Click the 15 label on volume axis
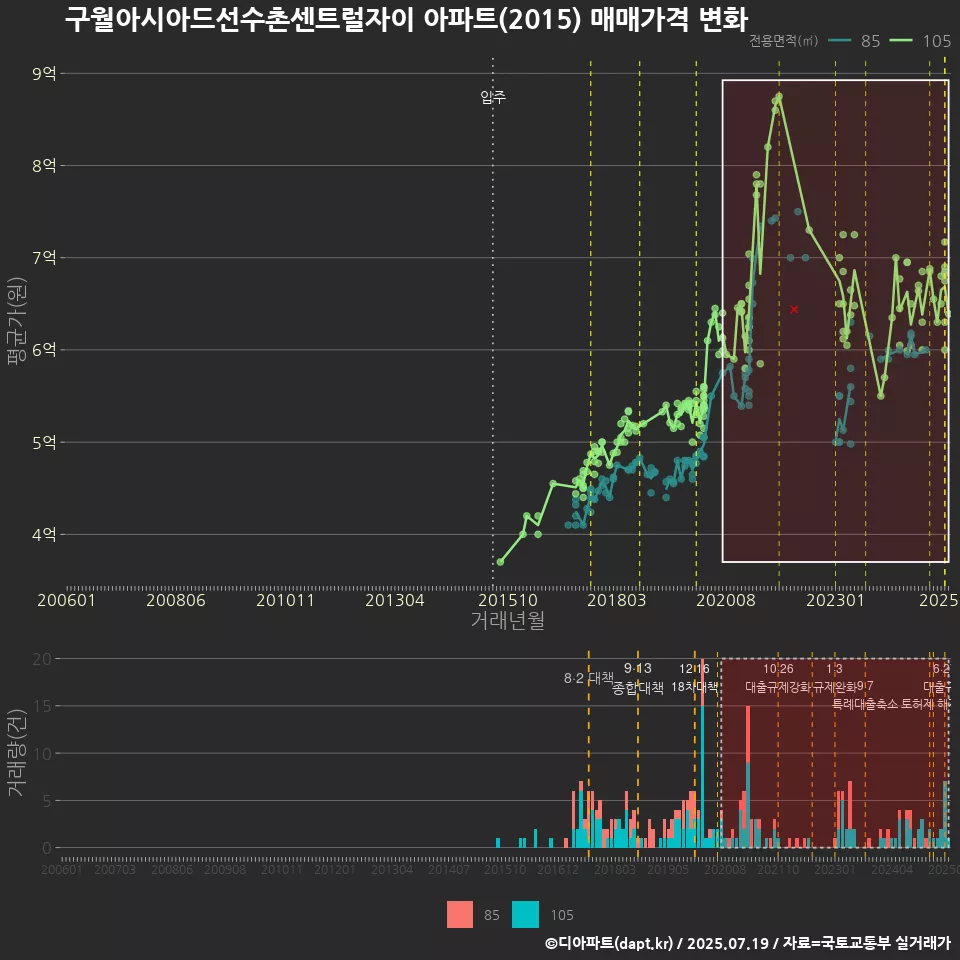The width and height of the screenshot is (960, 960). [x=42, y=706]
